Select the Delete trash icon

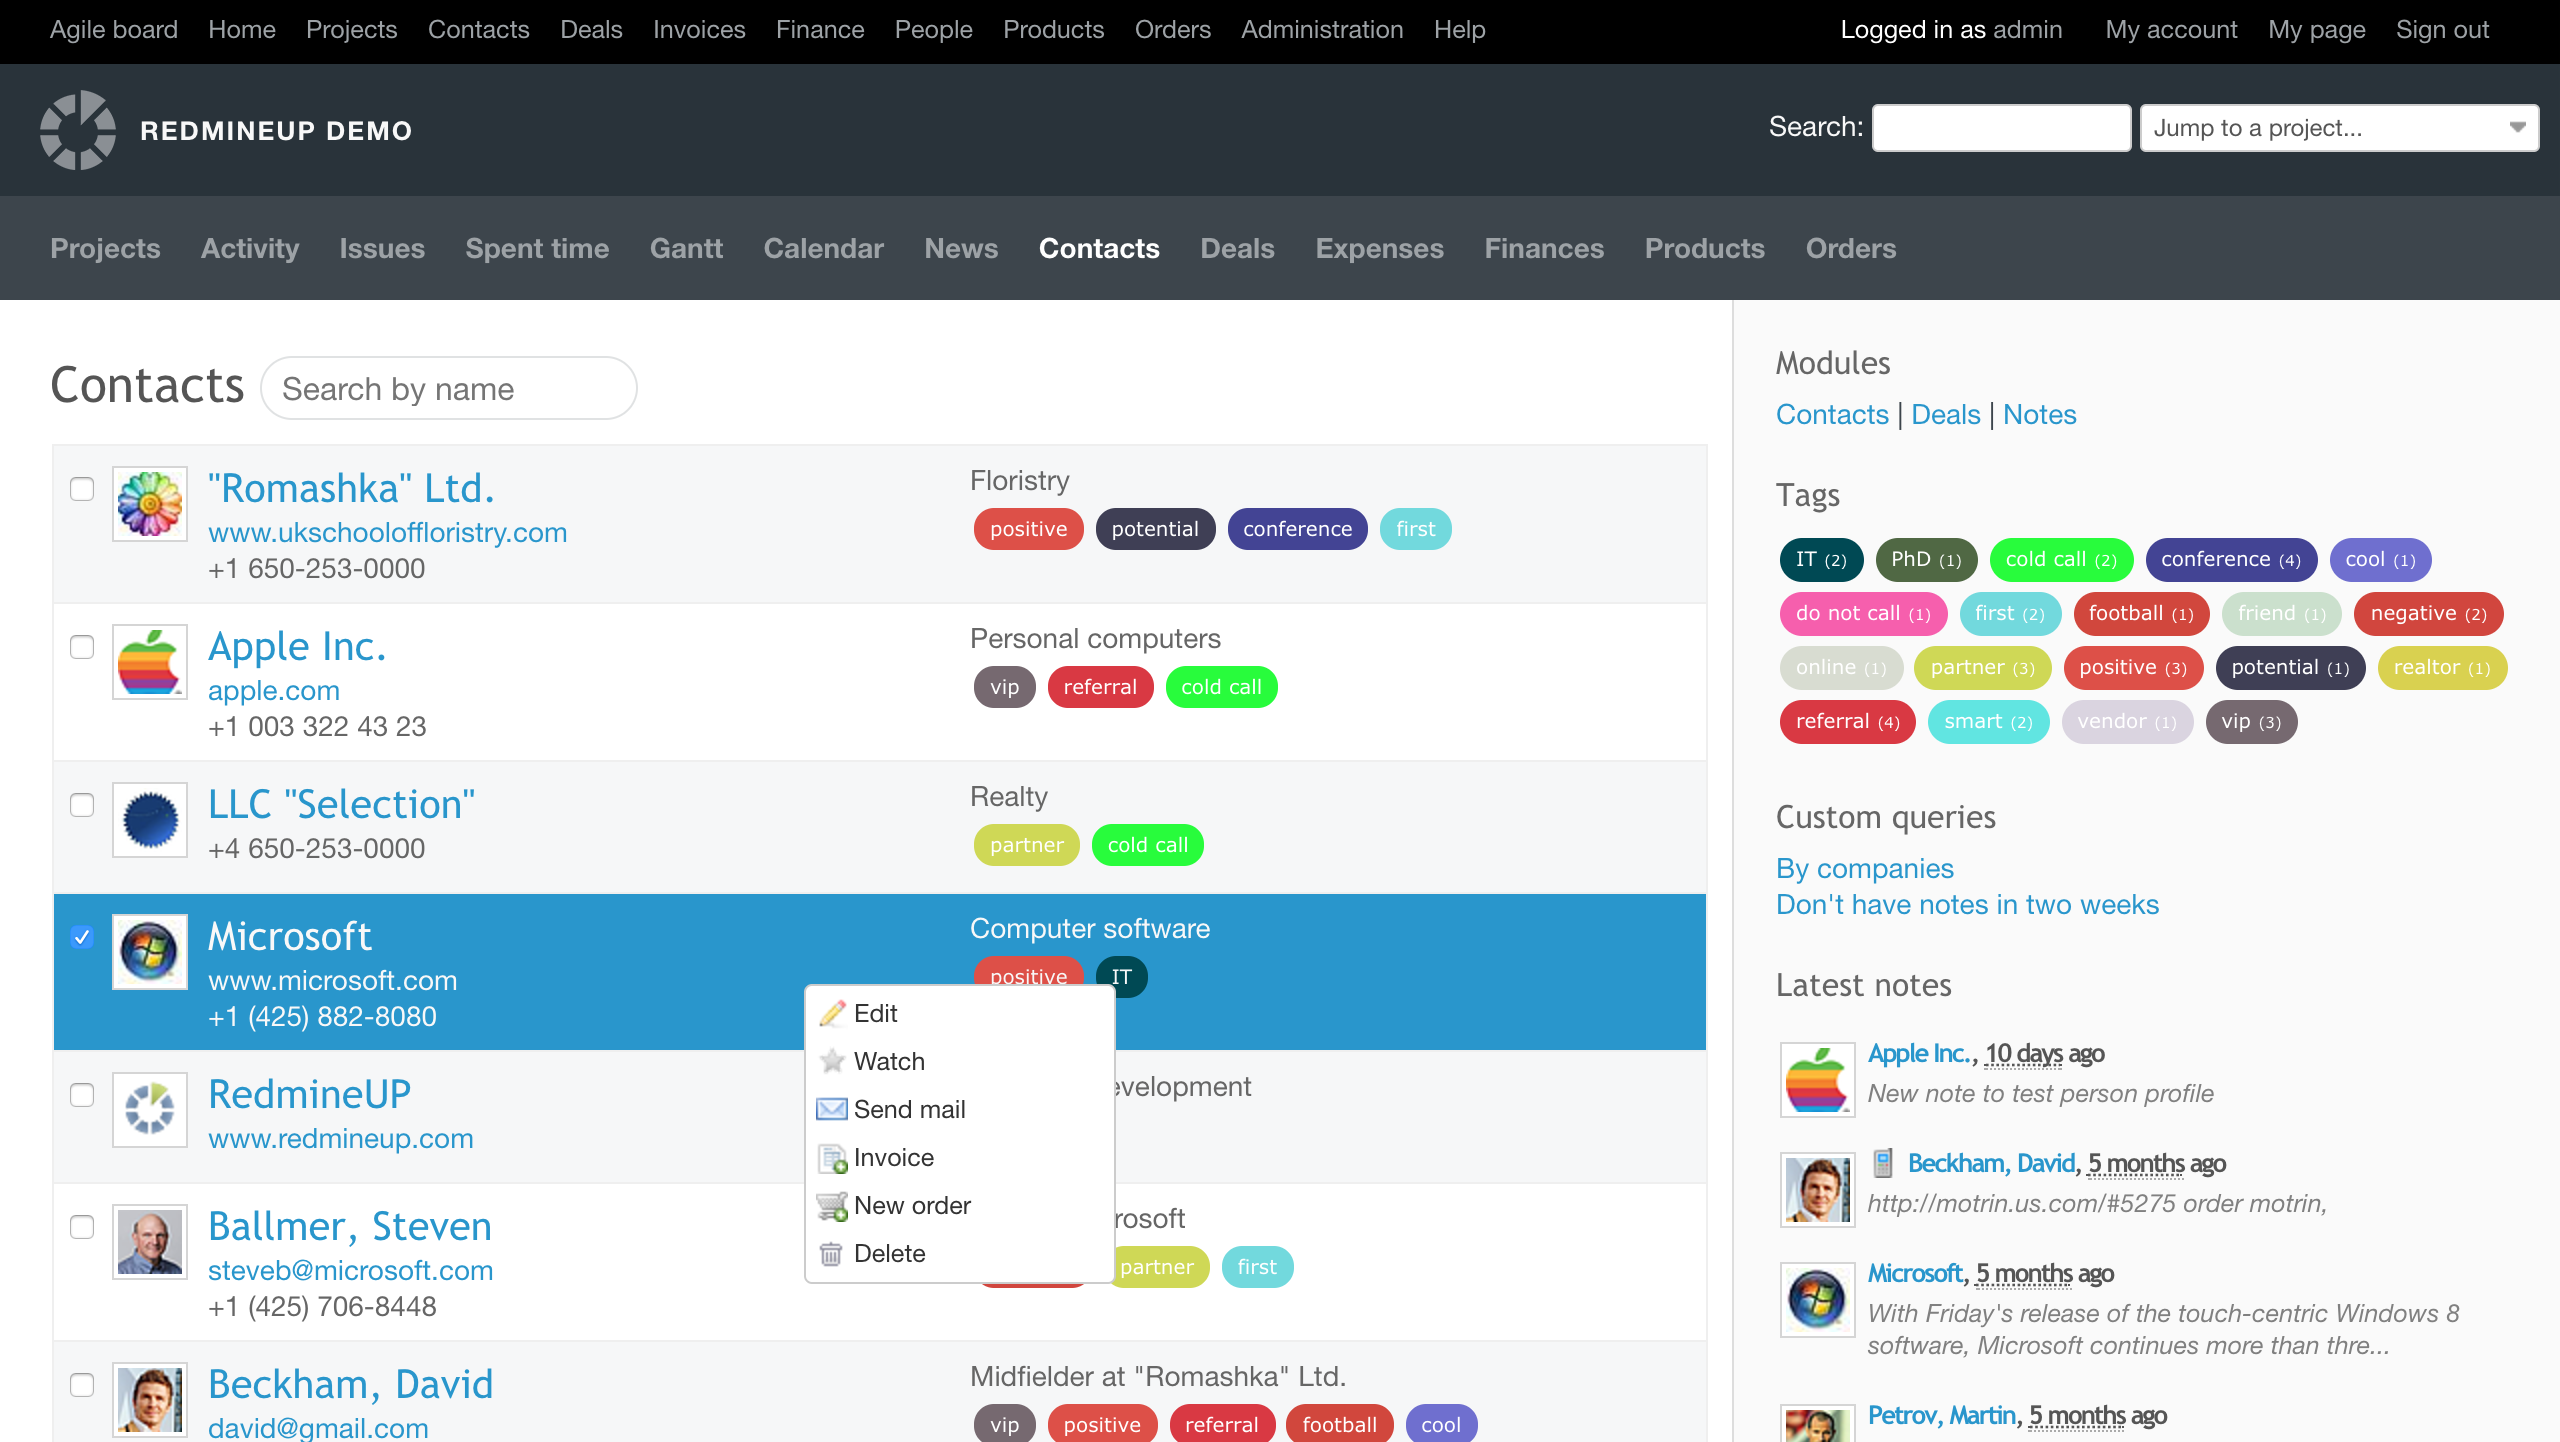(x=831, y=1253)
